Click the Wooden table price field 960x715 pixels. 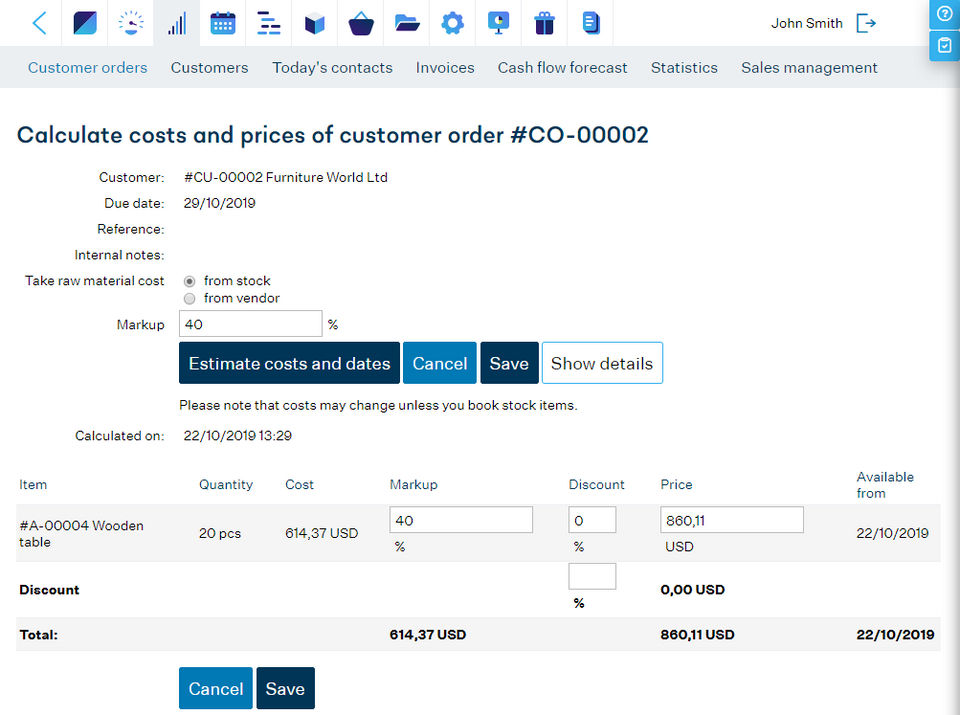pyautogui.click(x=731, y=520)
